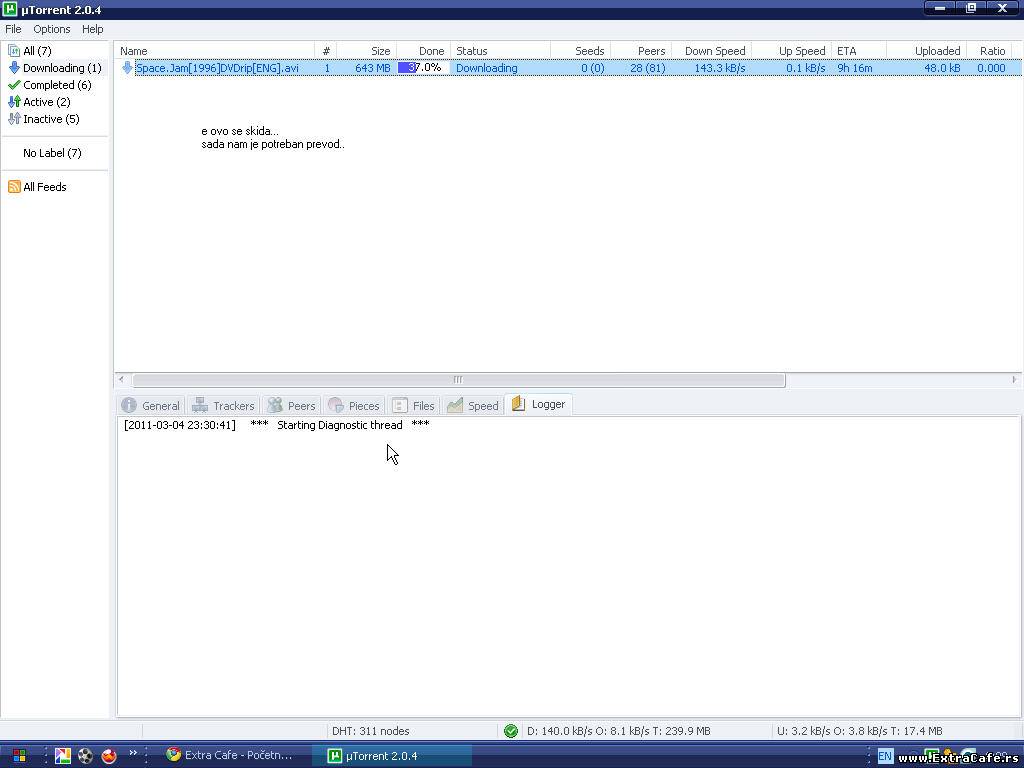Open the colorful quick launch icon
The height and width of the screenshot is (768, 1024).
tap(63, 756)
